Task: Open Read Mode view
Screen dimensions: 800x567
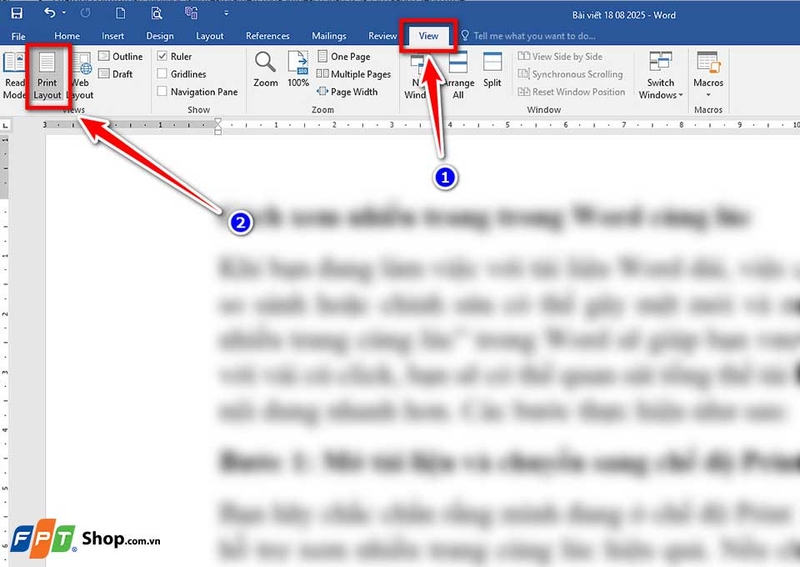Action: pos(15,73)
